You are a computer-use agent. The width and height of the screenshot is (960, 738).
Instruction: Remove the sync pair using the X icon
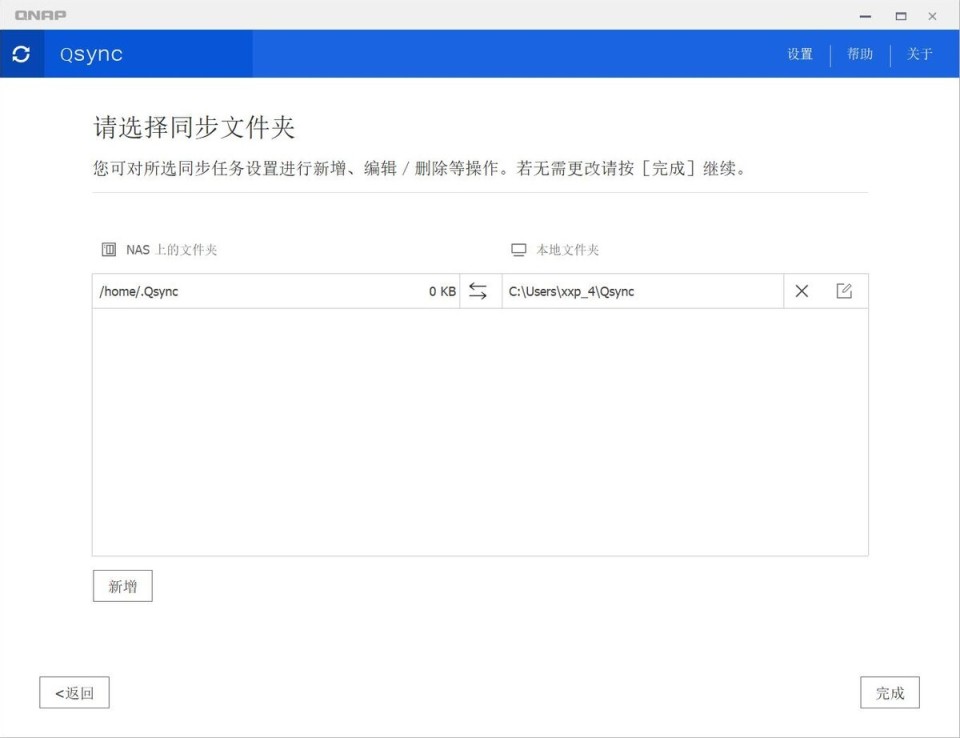pyautogui.click(x=801, y=291)
